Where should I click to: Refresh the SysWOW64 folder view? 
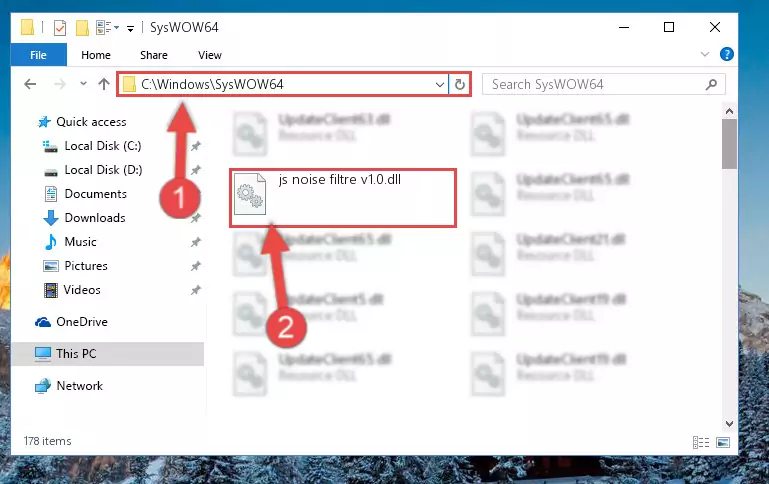460,85
